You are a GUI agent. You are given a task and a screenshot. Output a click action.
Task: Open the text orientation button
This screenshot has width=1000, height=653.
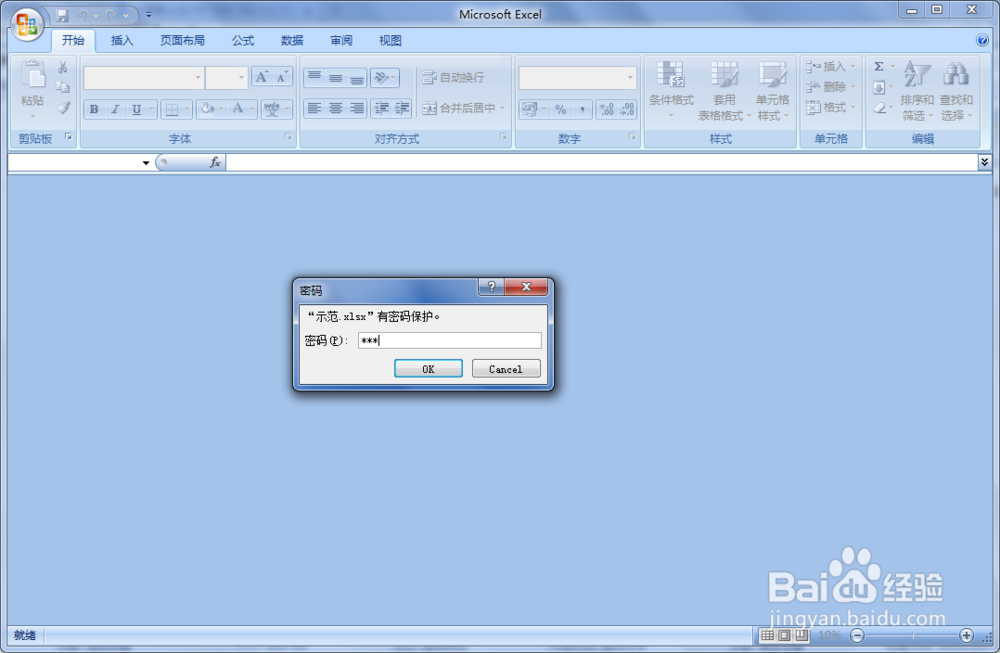[385, 78]
